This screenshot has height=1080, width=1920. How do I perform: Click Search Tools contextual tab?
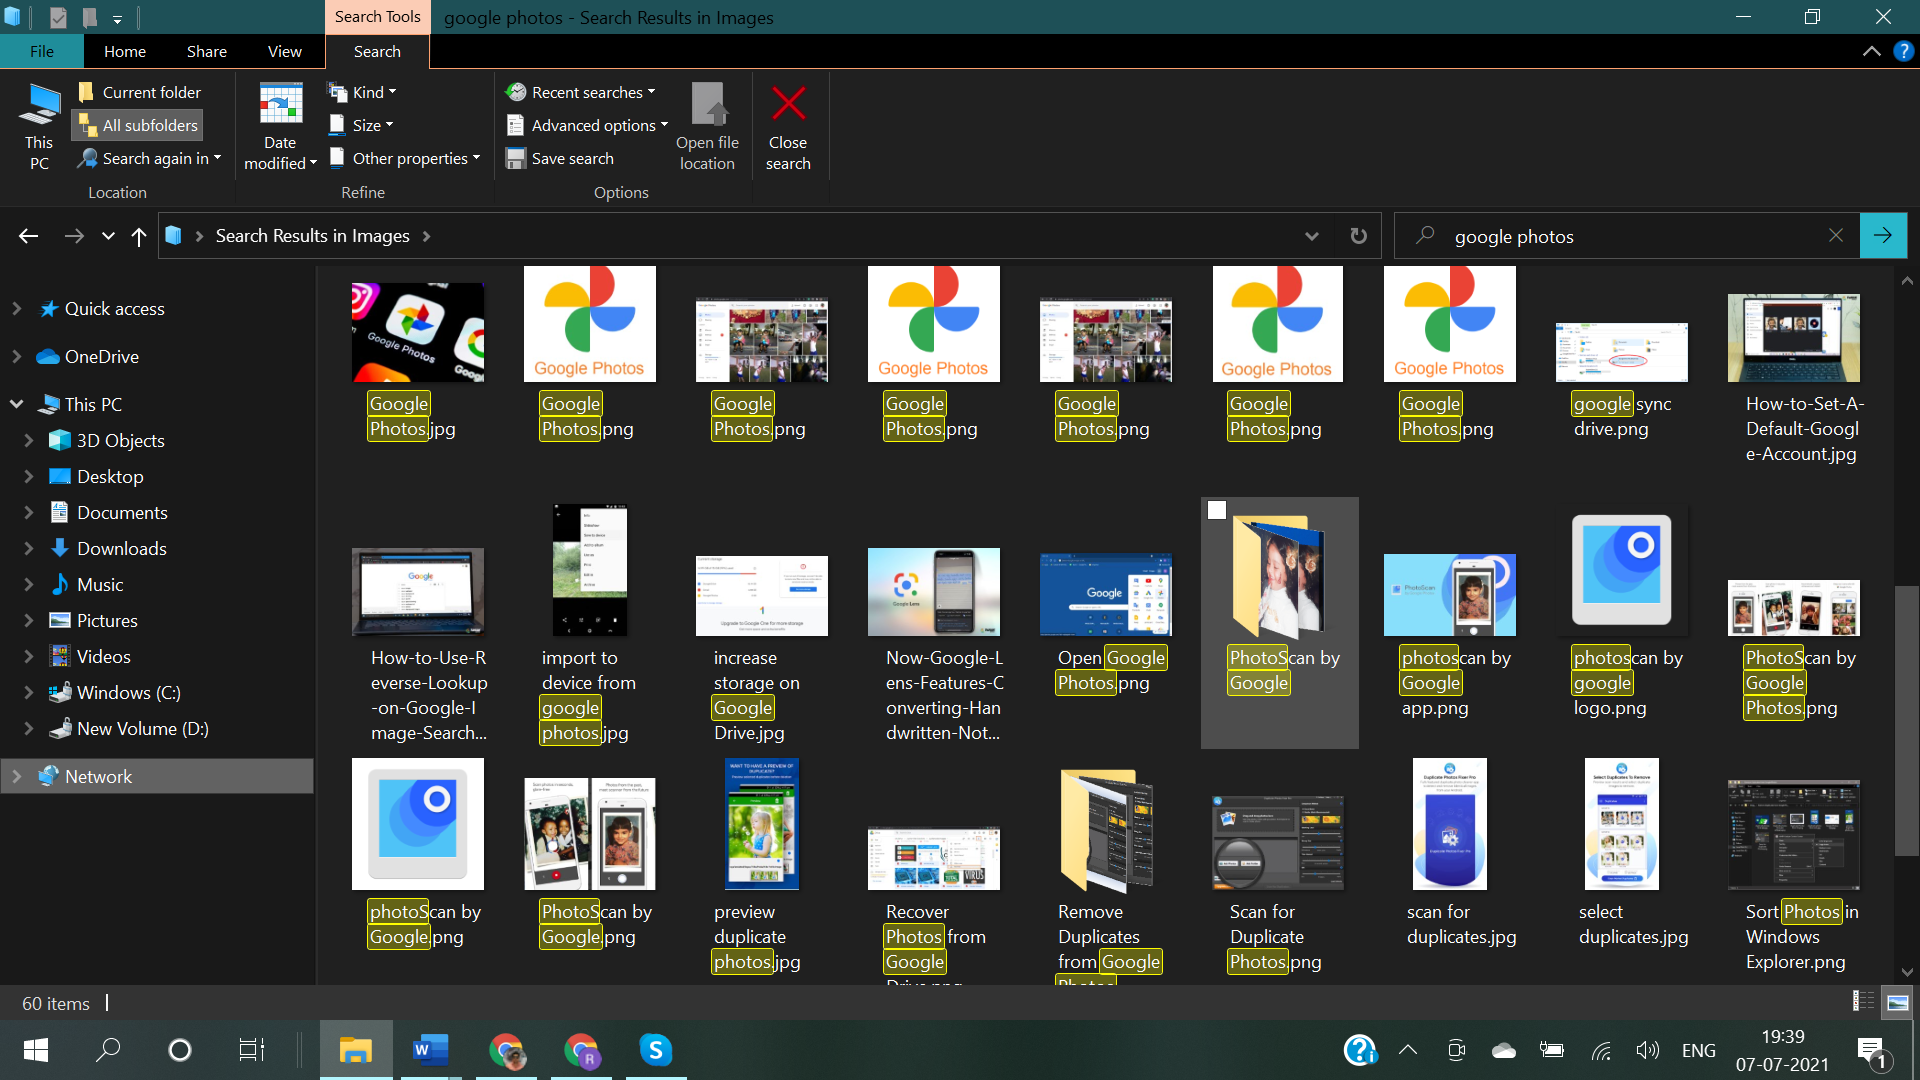[377, 16]
